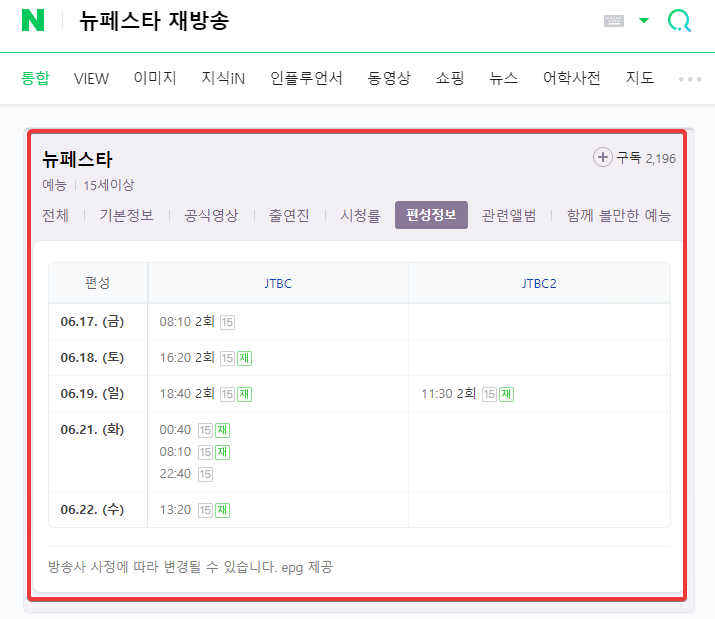Open the 어학사전 tab
Viewport: 715px width, 619px height.
pos(571,78)
